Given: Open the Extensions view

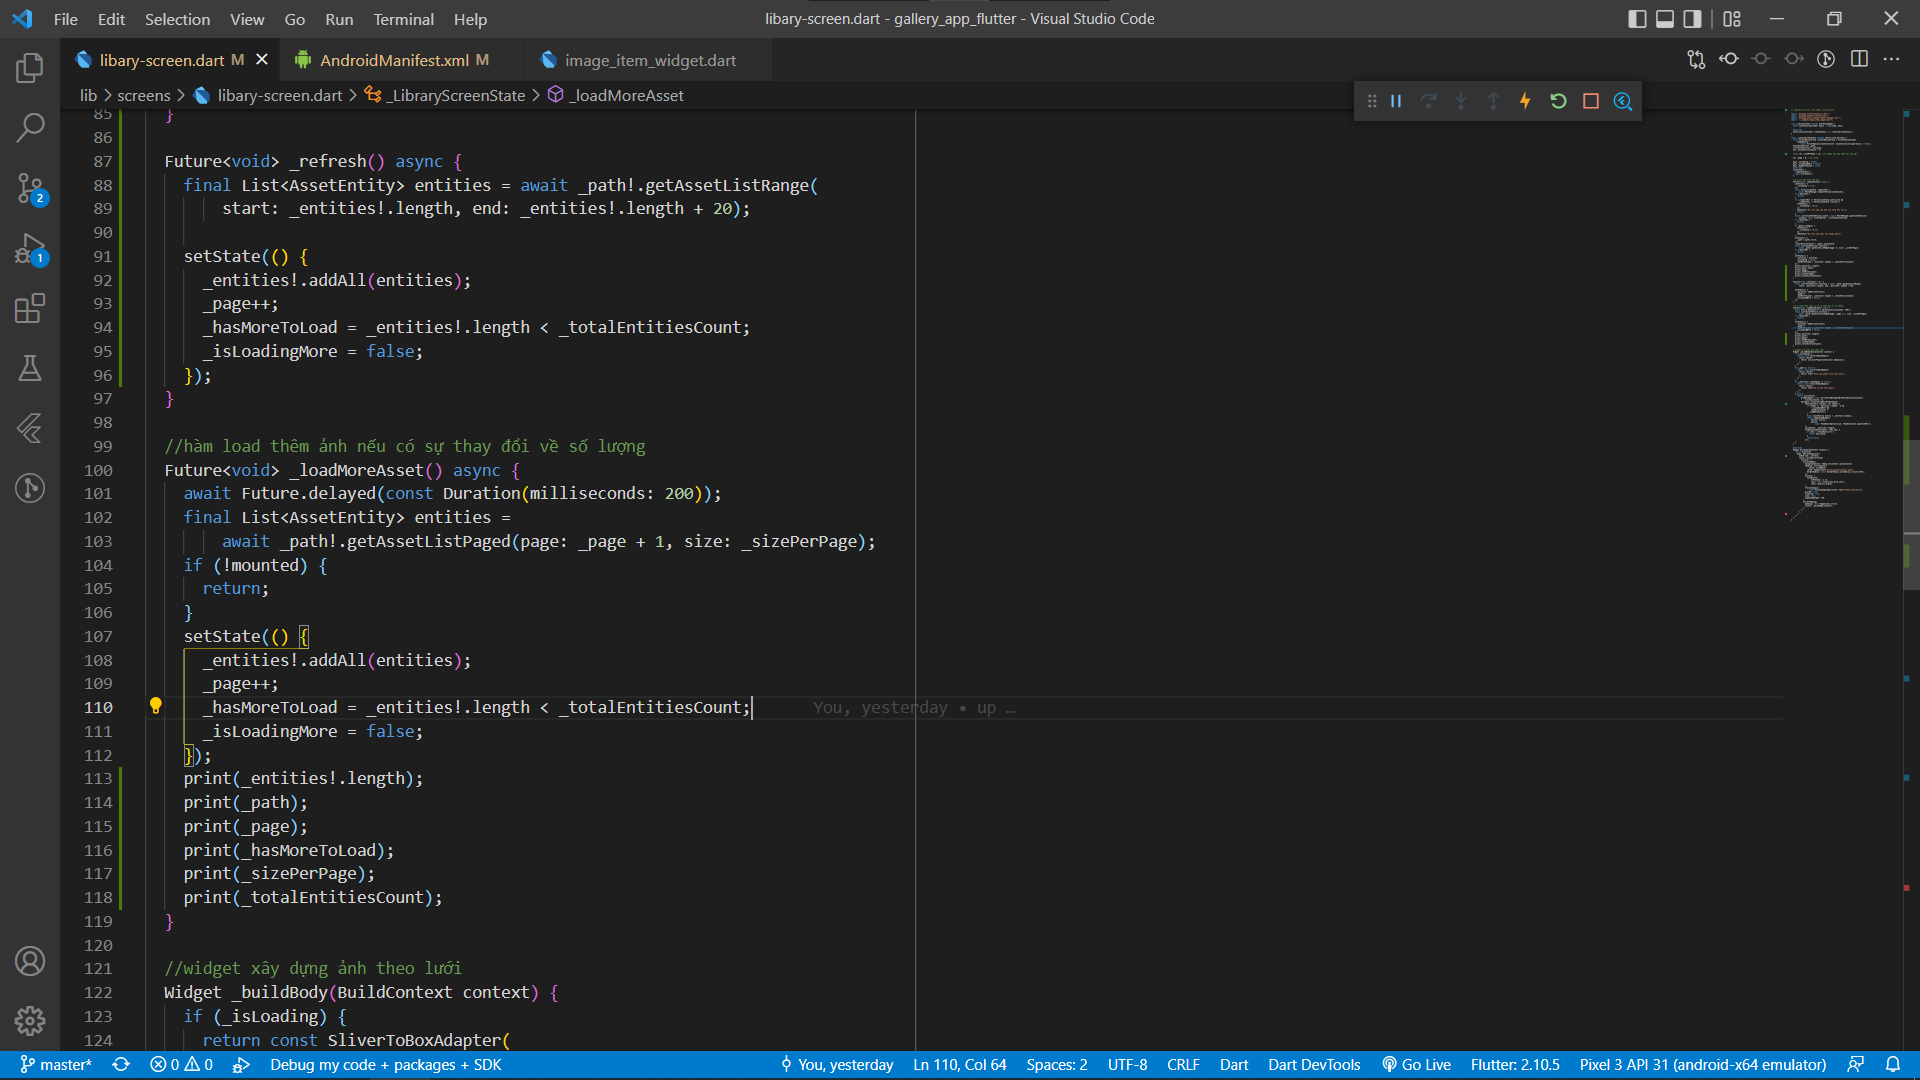Looking at the screenshot, I should click(x=29, y=309).
